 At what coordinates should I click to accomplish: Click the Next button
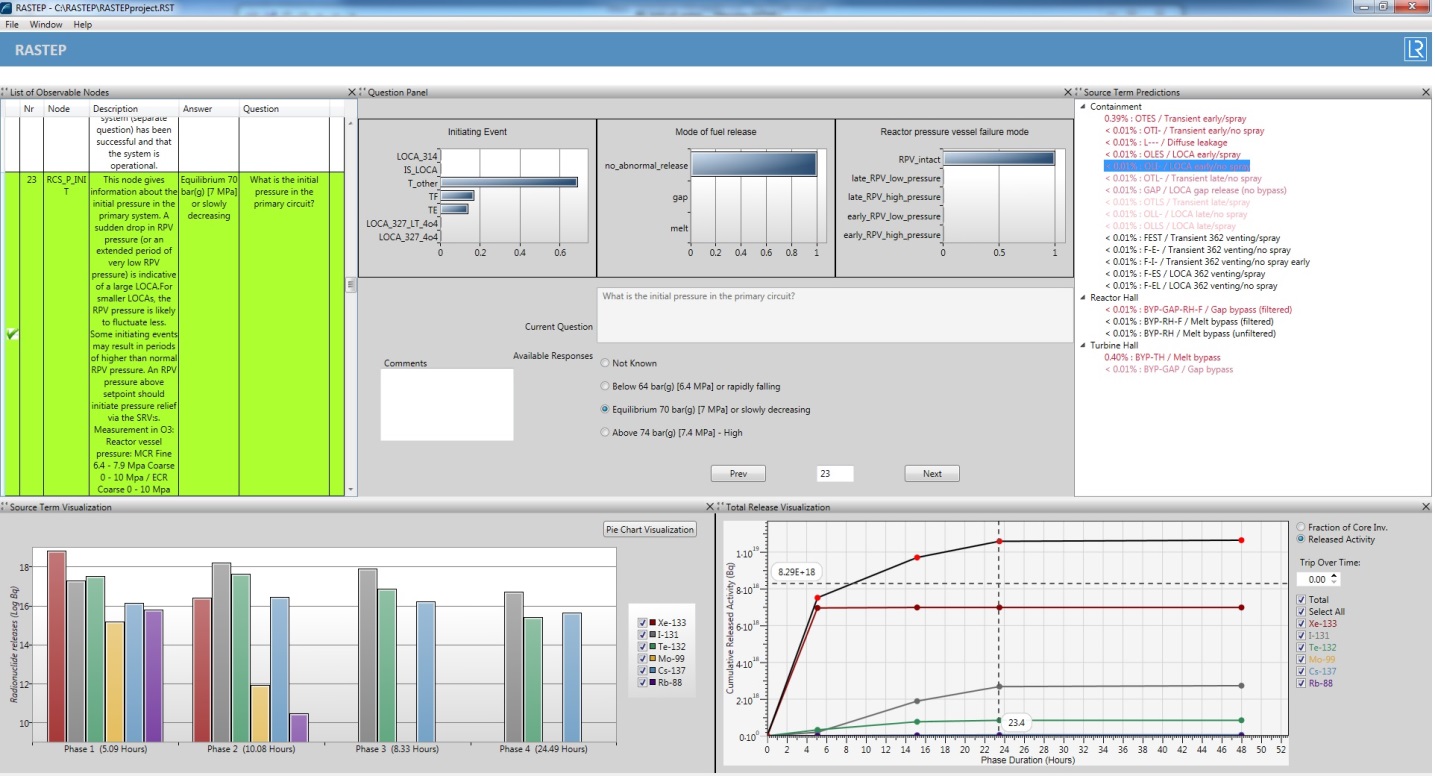932,474
